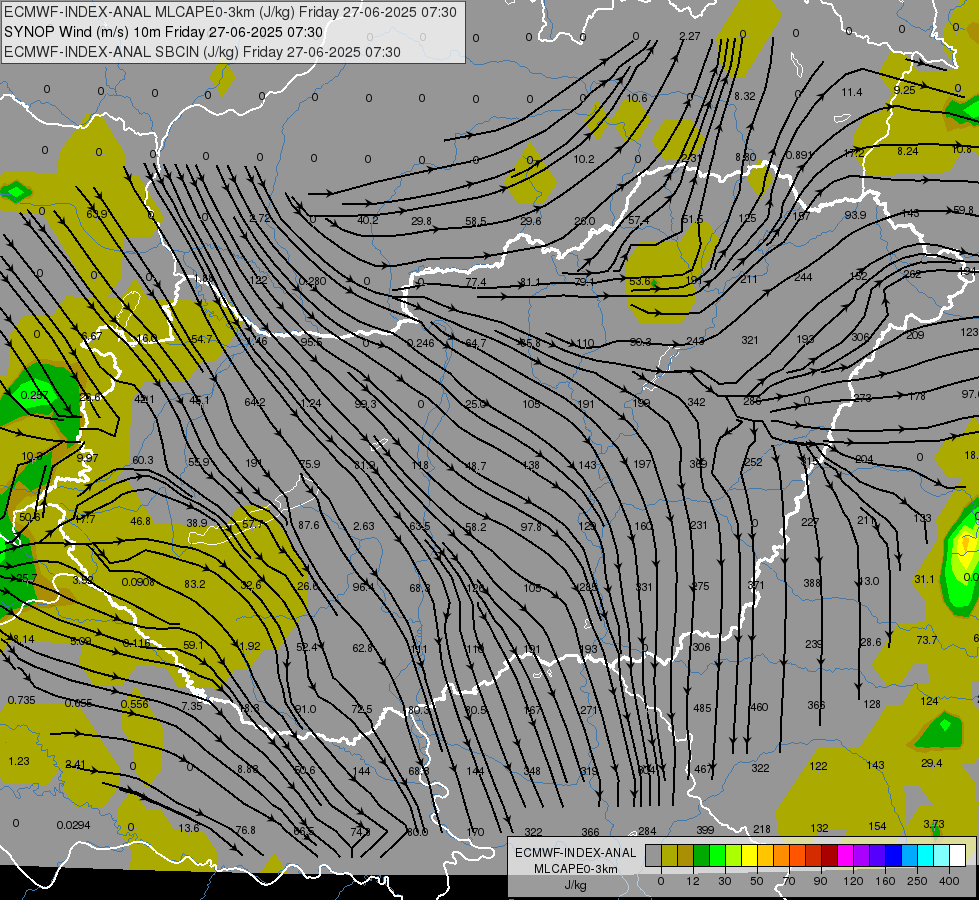Screen dimensions: 979x900
Task: Click the map value 0.257
Action: [34, 395]
